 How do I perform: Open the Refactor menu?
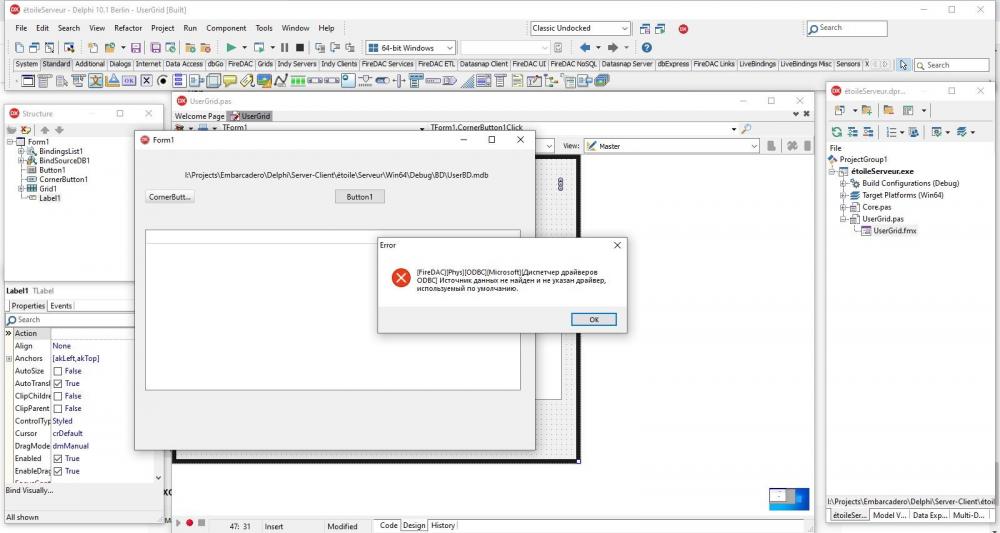(x=128, y=28)
